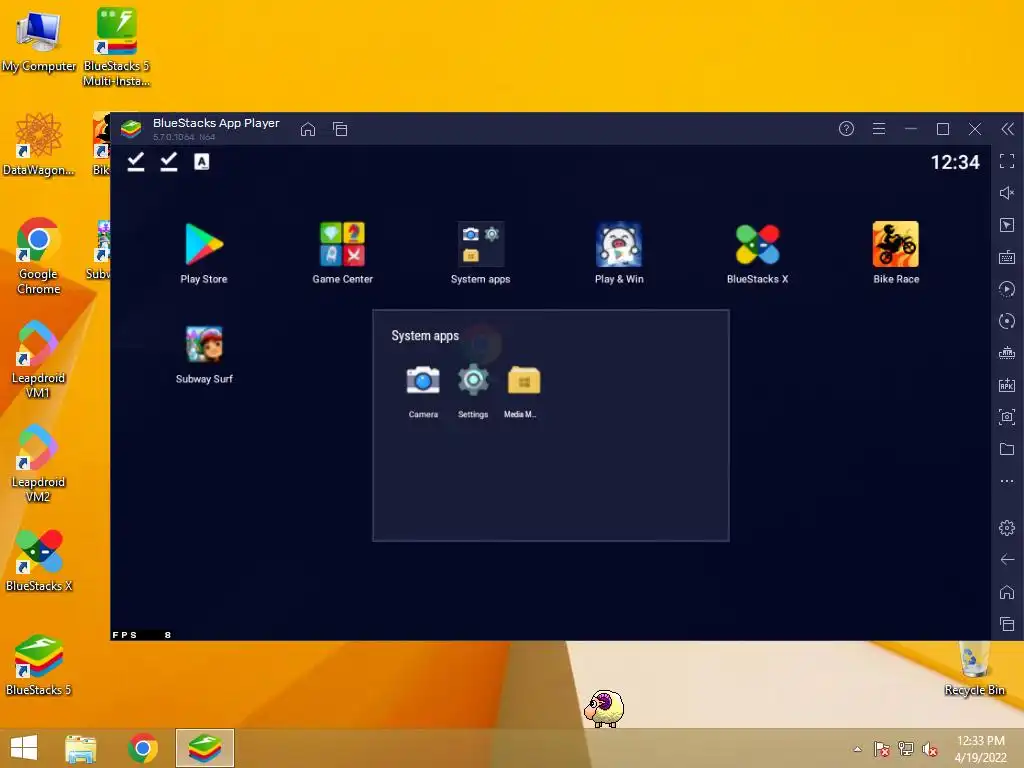Take a screenshot using sidebar icon
Image resolution: width=1024 pixels, height=768 pixels.
coord(1007,417)
